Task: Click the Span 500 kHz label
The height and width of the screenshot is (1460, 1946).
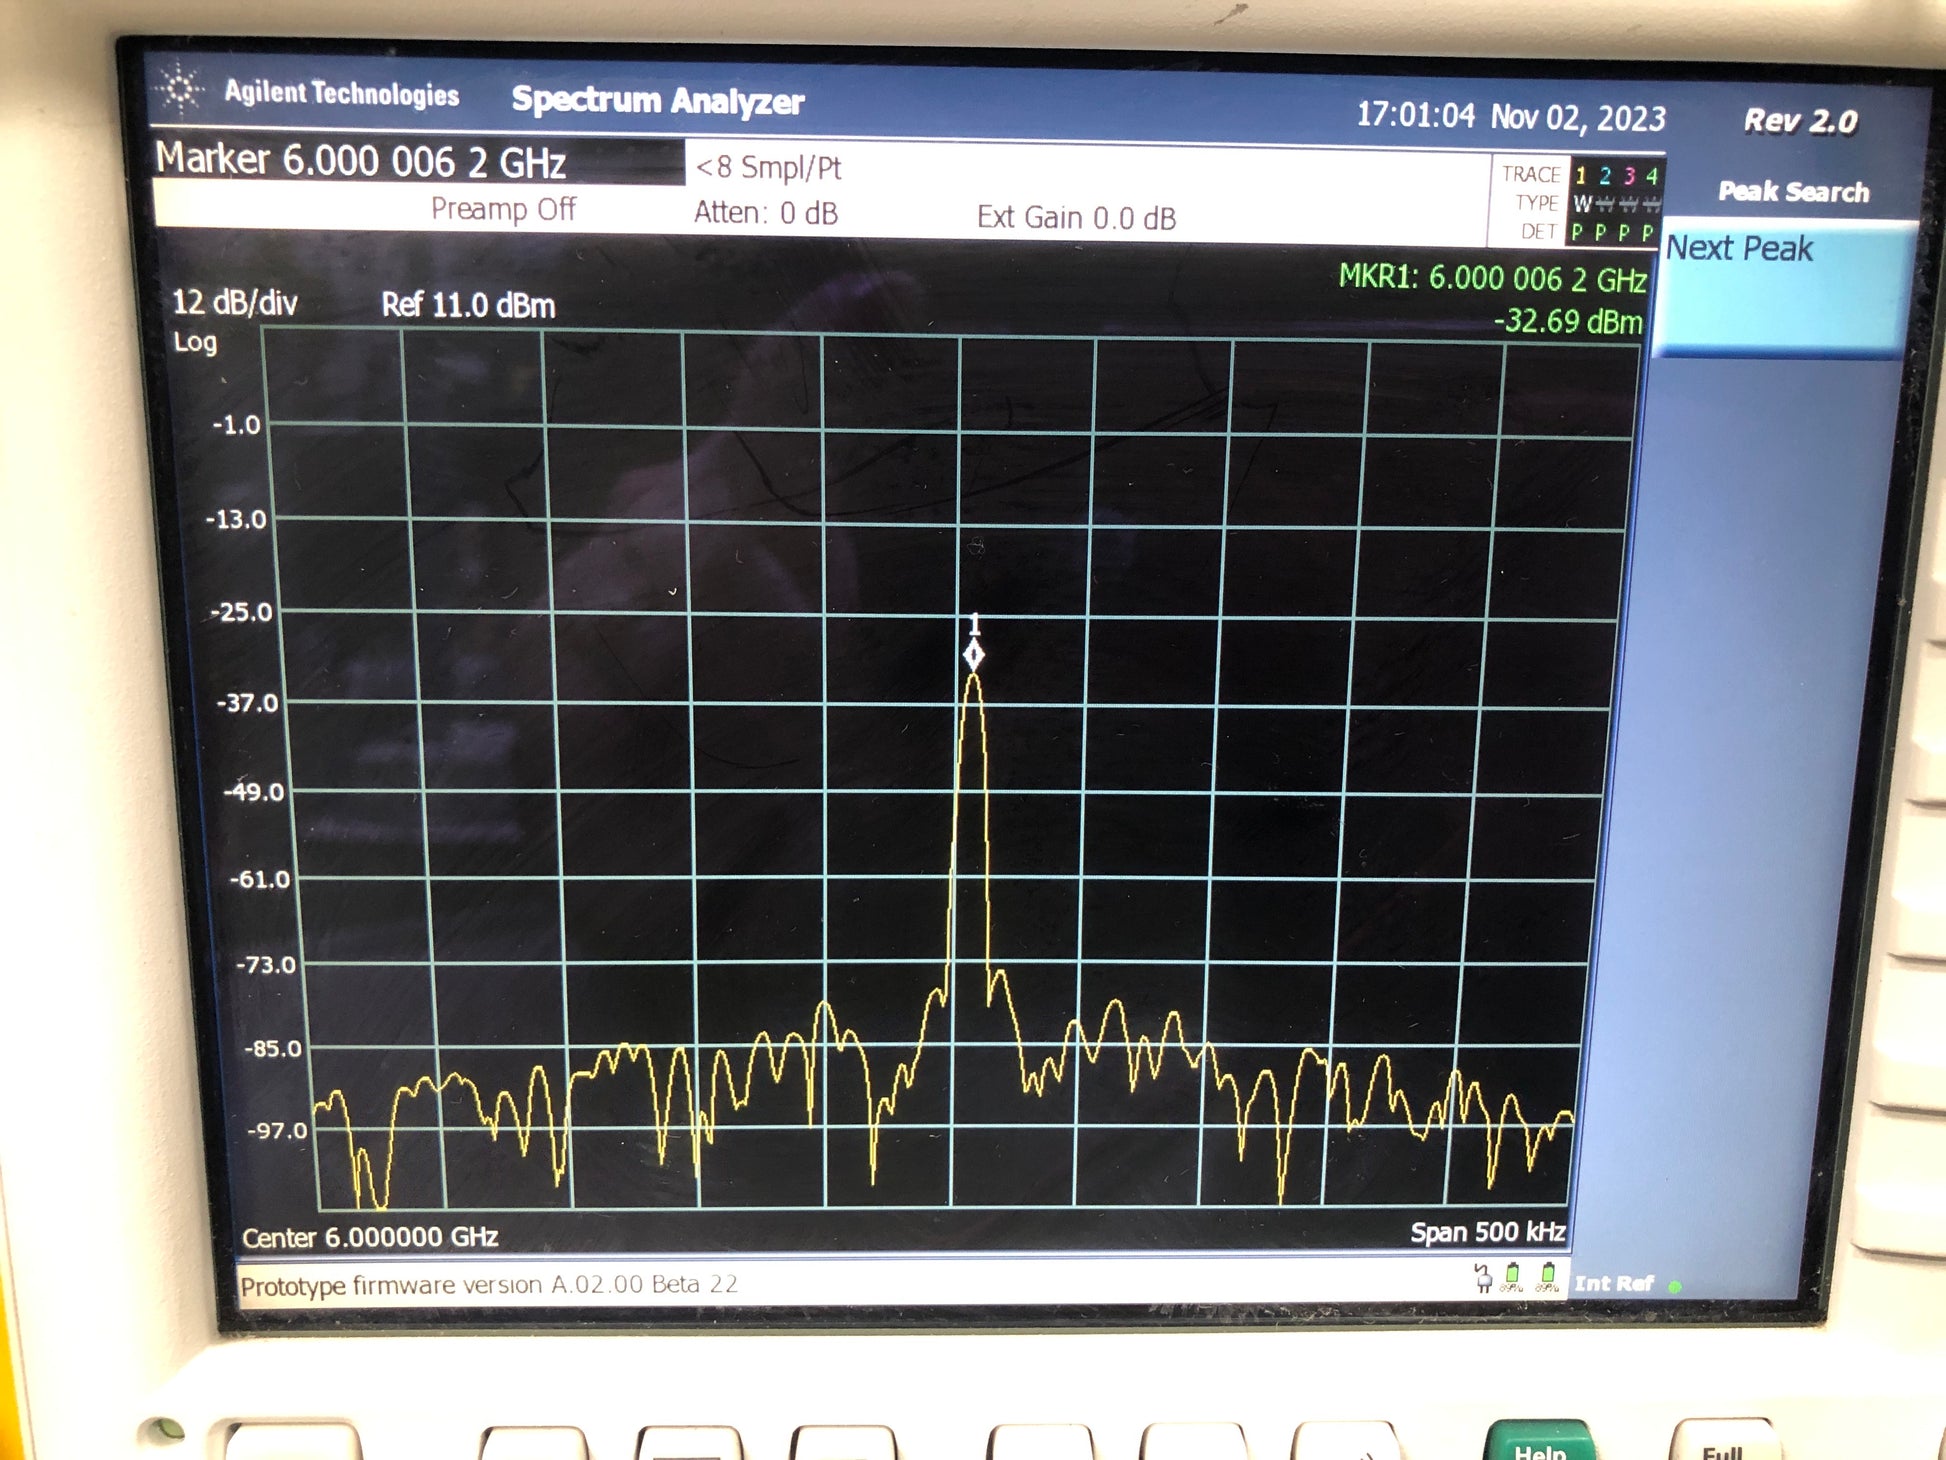Action: tap(1487, 1232)
